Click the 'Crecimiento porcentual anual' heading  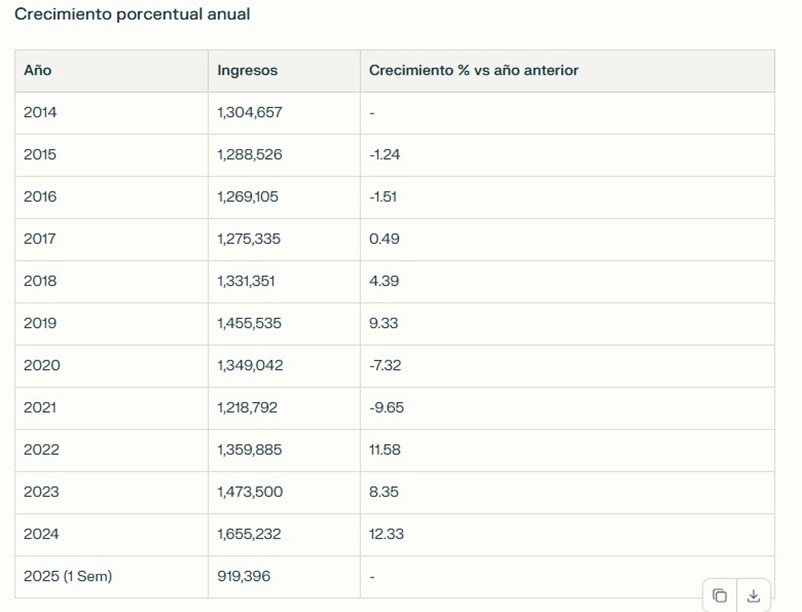(132, 15)
